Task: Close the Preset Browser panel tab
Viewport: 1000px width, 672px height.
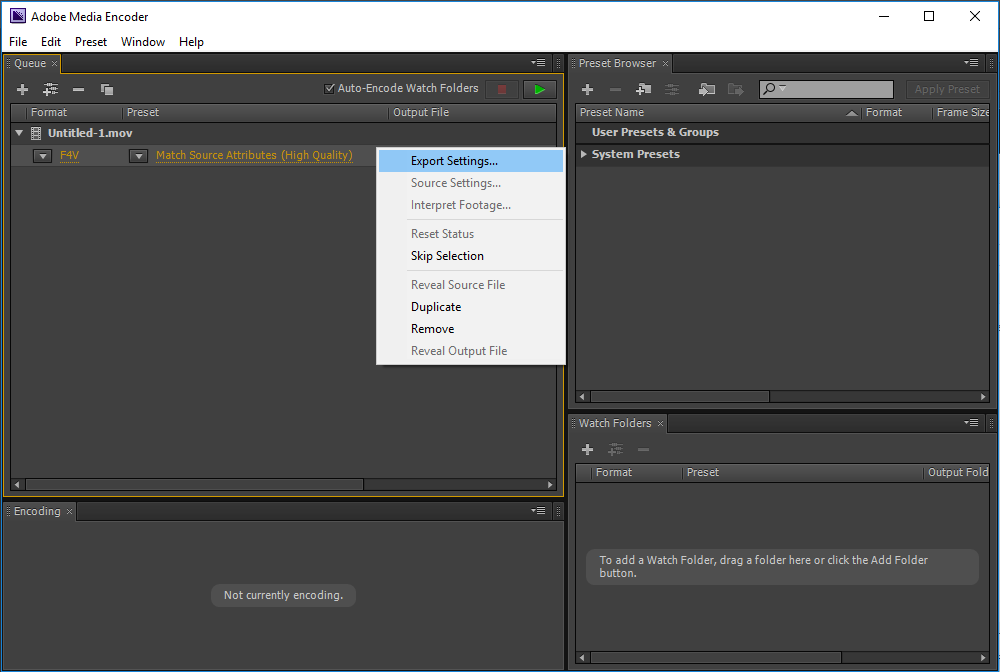Action: coord(665,63)
